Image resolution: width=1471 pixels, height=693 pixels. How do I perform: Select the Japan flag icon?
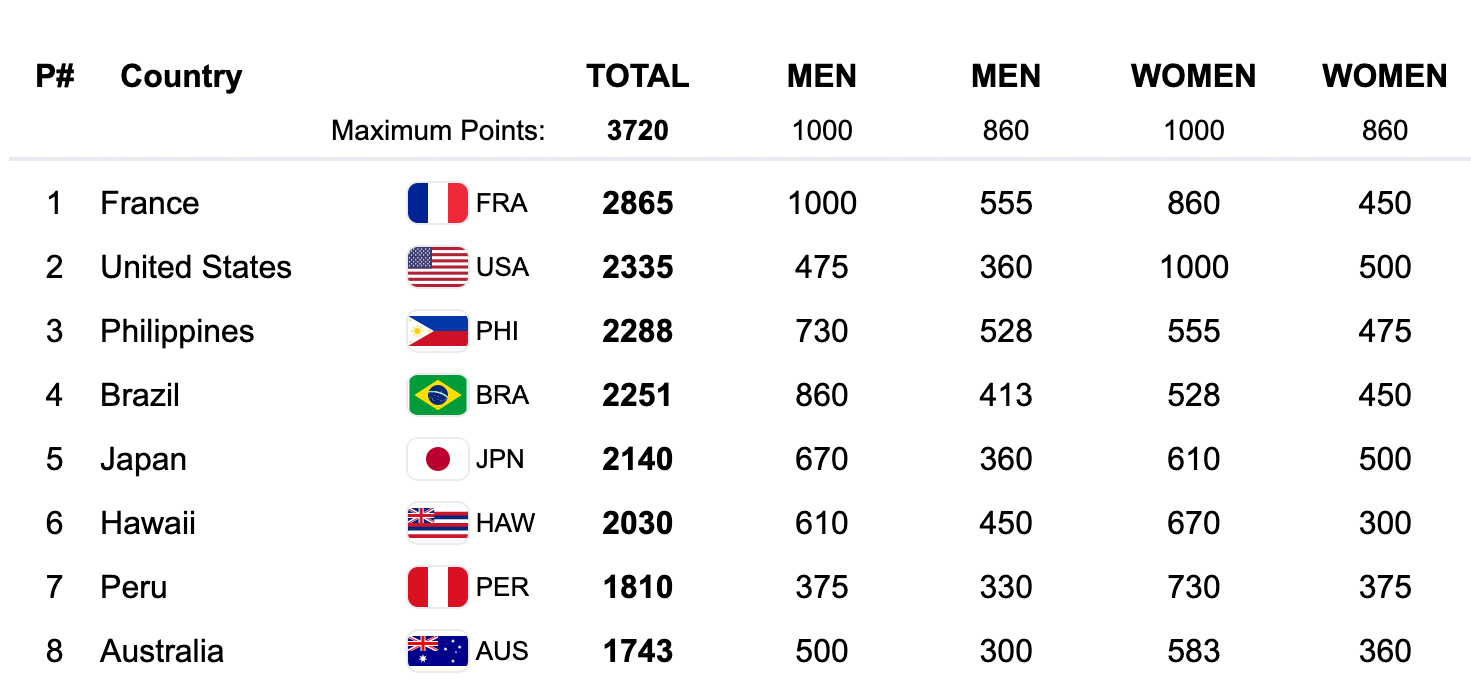click(438, 460)
